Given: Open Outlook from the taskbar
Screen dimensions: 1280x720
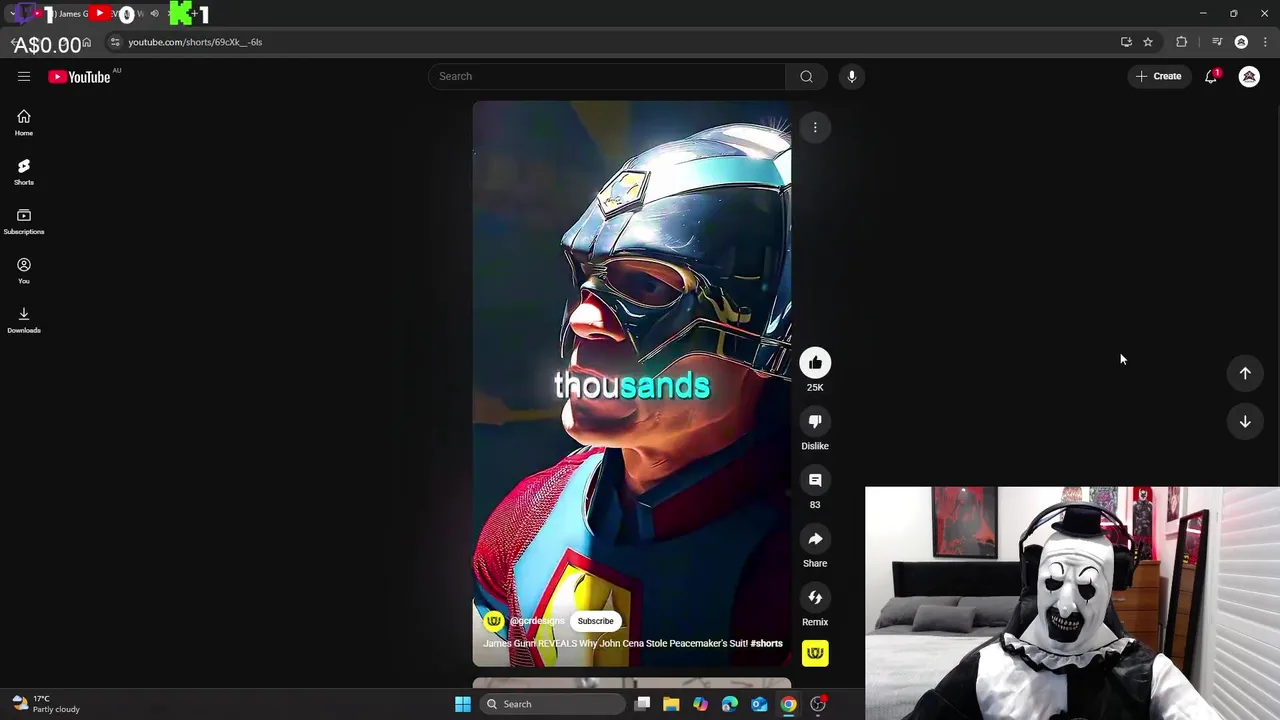Looking at the screenshot, I should click(759, 704).
